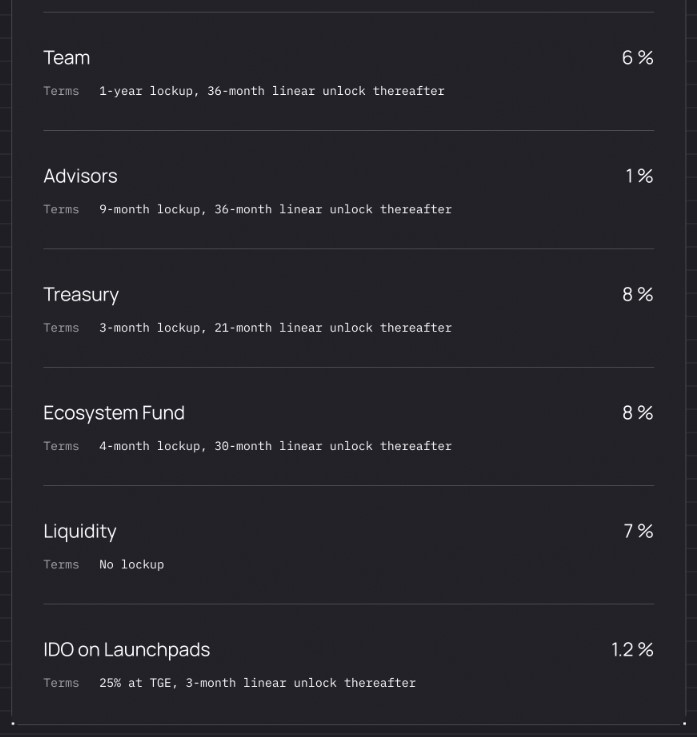The height and width of the screenshot is (737, 697).
Task: Click the Terms label under Liquidity
Action: pos(61,565)
